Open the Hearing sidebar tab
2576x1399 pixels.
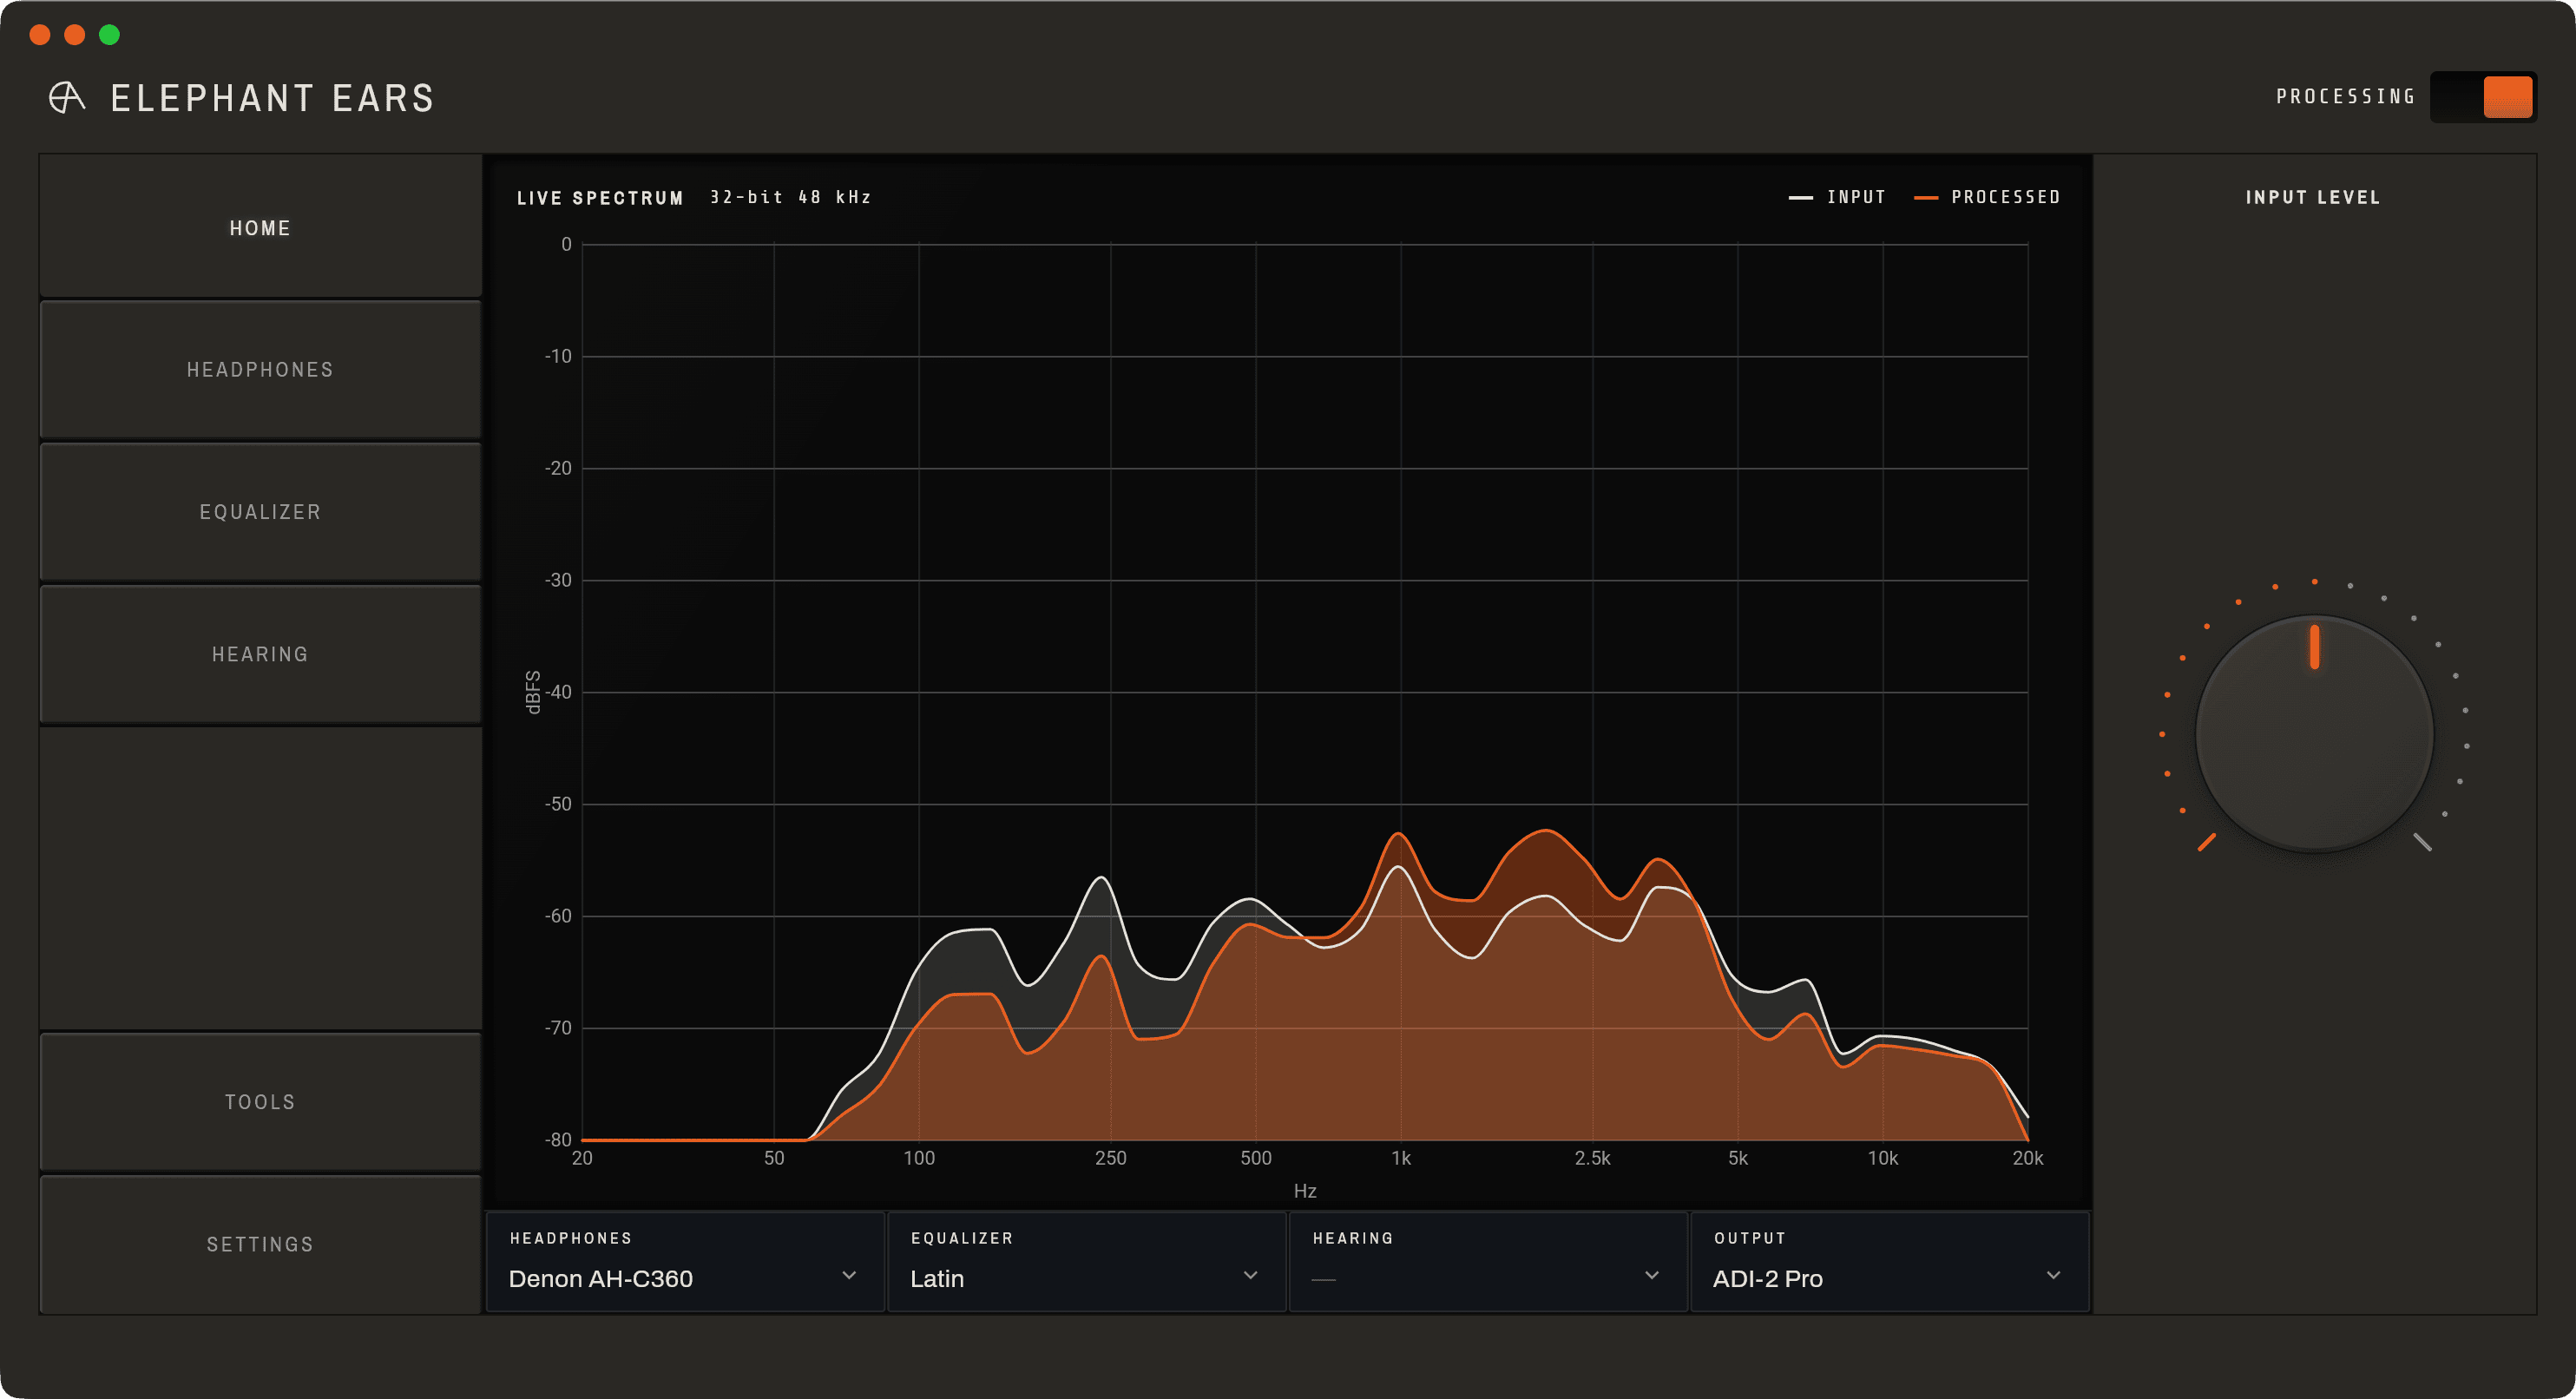[x=260, y=654]
